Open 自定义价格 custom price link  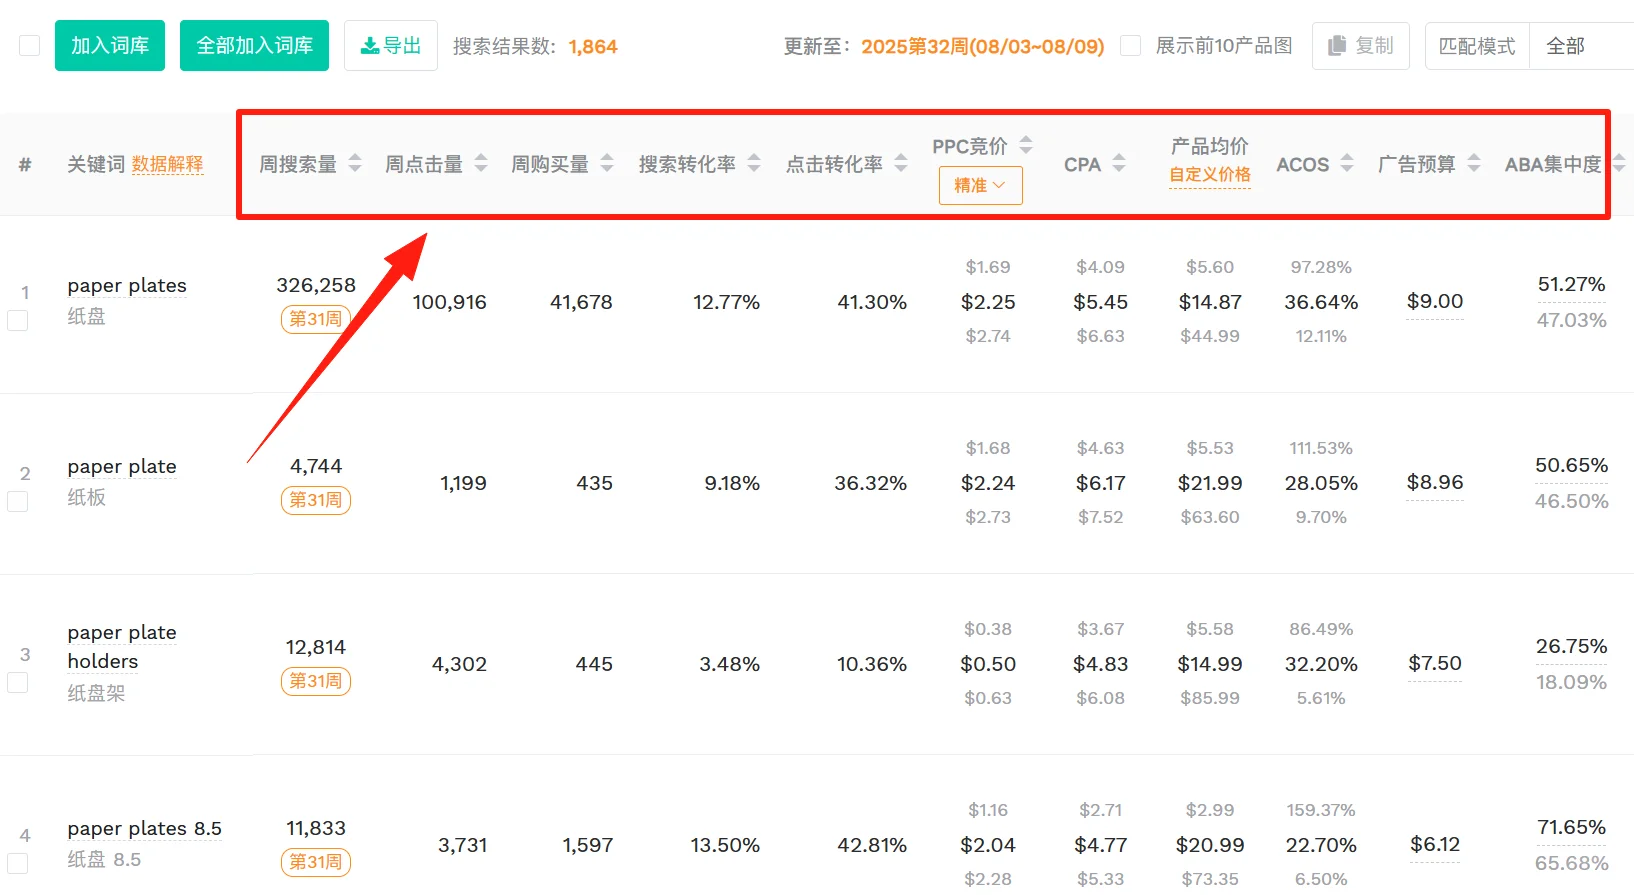point(1210,174)
